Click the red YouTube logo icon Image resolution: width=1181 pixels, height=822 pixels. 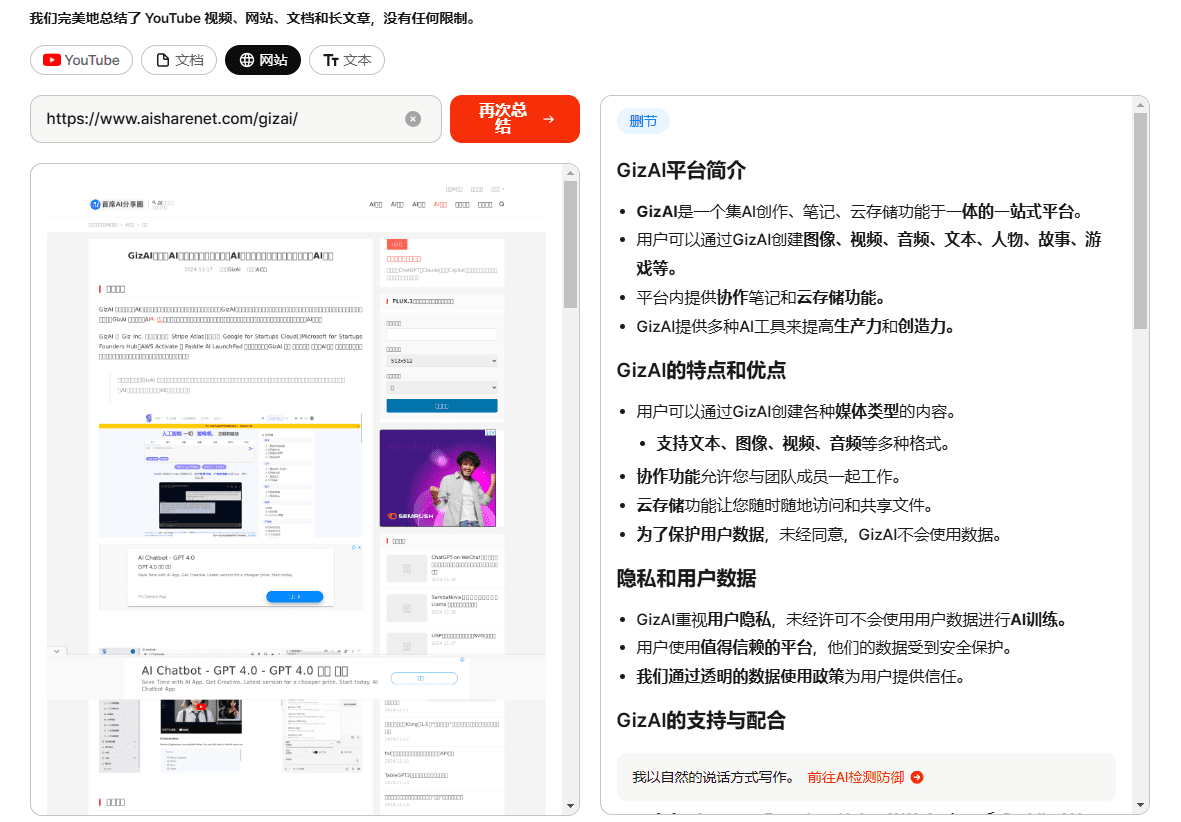pos(52,60)
